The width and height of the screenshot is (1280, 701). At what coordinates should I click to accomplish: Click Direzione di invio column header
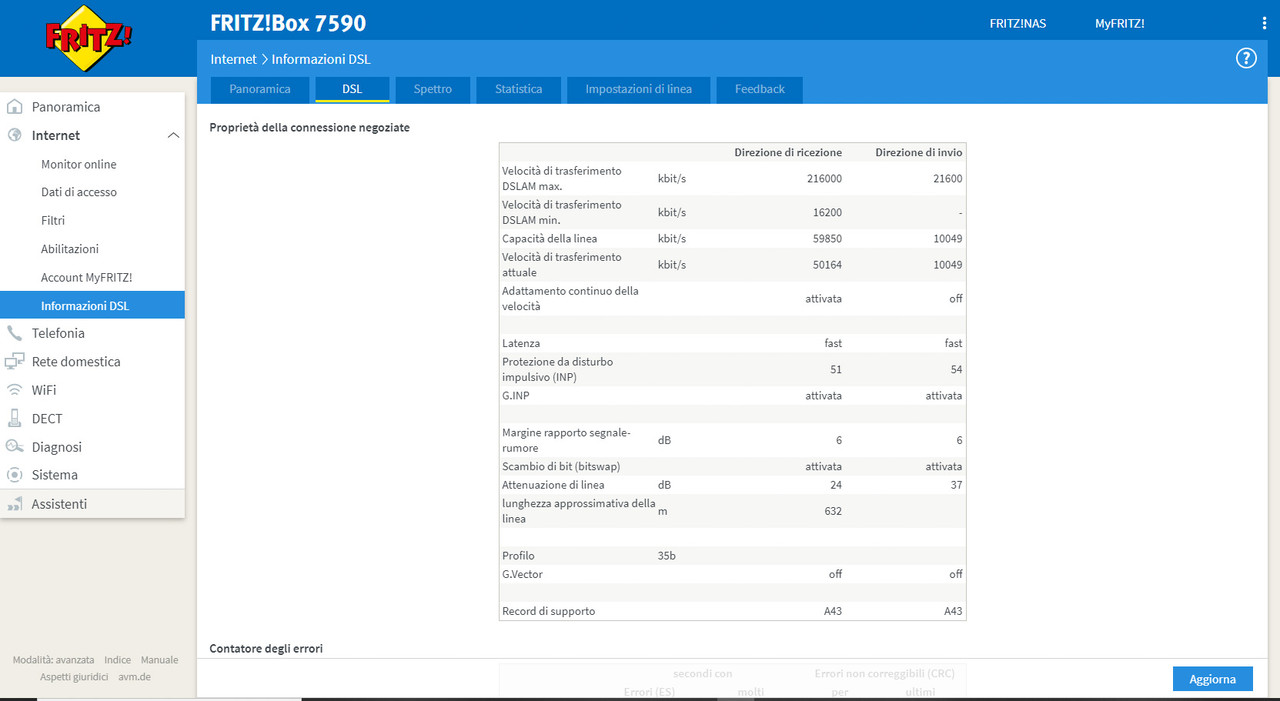pos(919,152)
